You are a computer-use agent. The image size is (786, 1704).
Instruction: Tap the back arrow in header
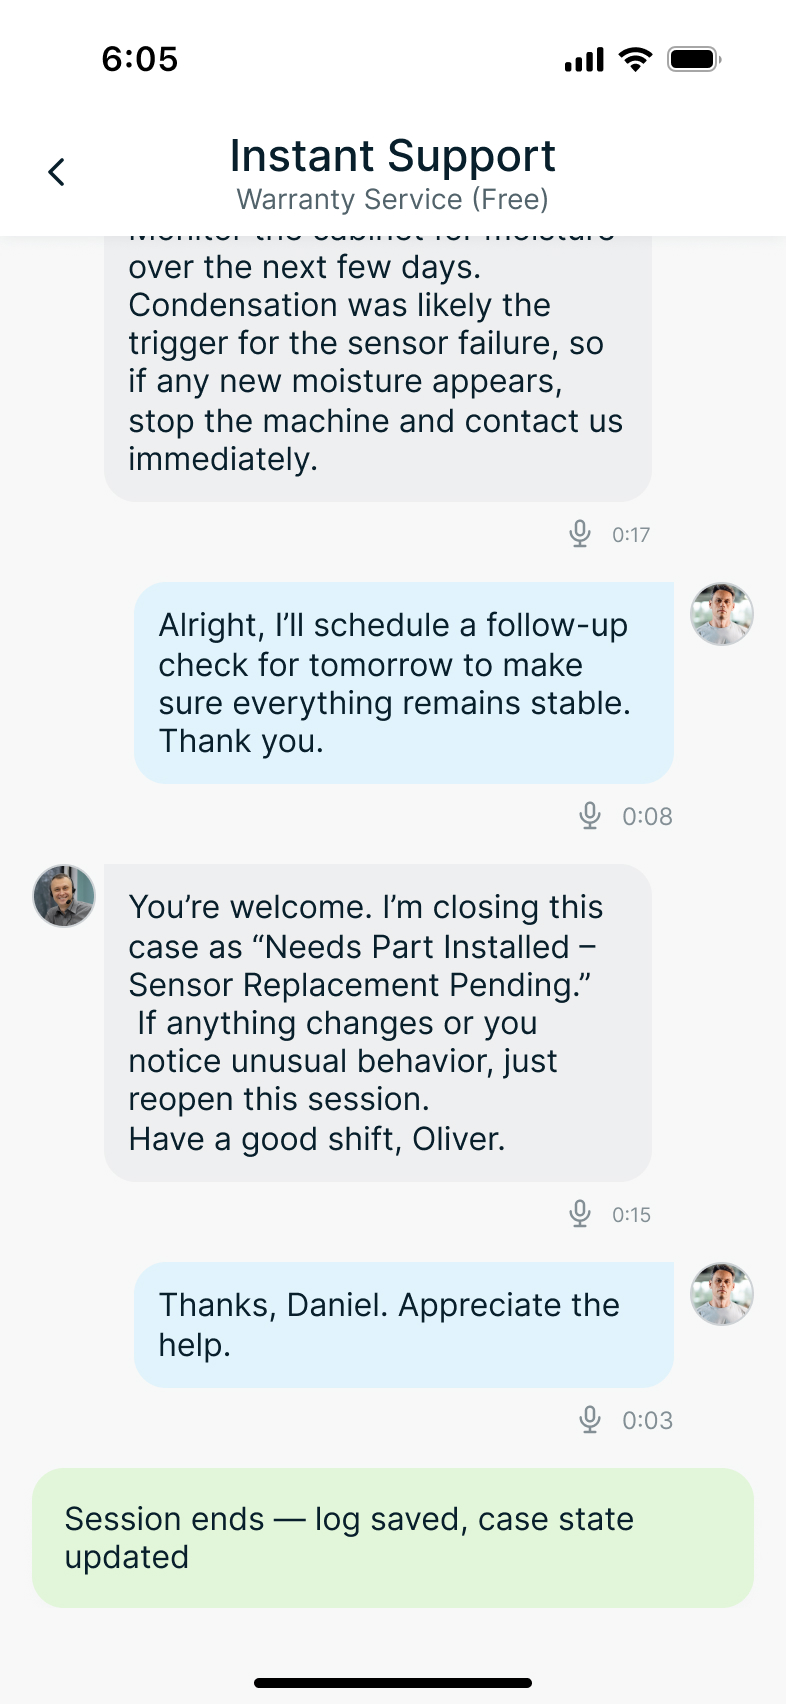point(57,172)
